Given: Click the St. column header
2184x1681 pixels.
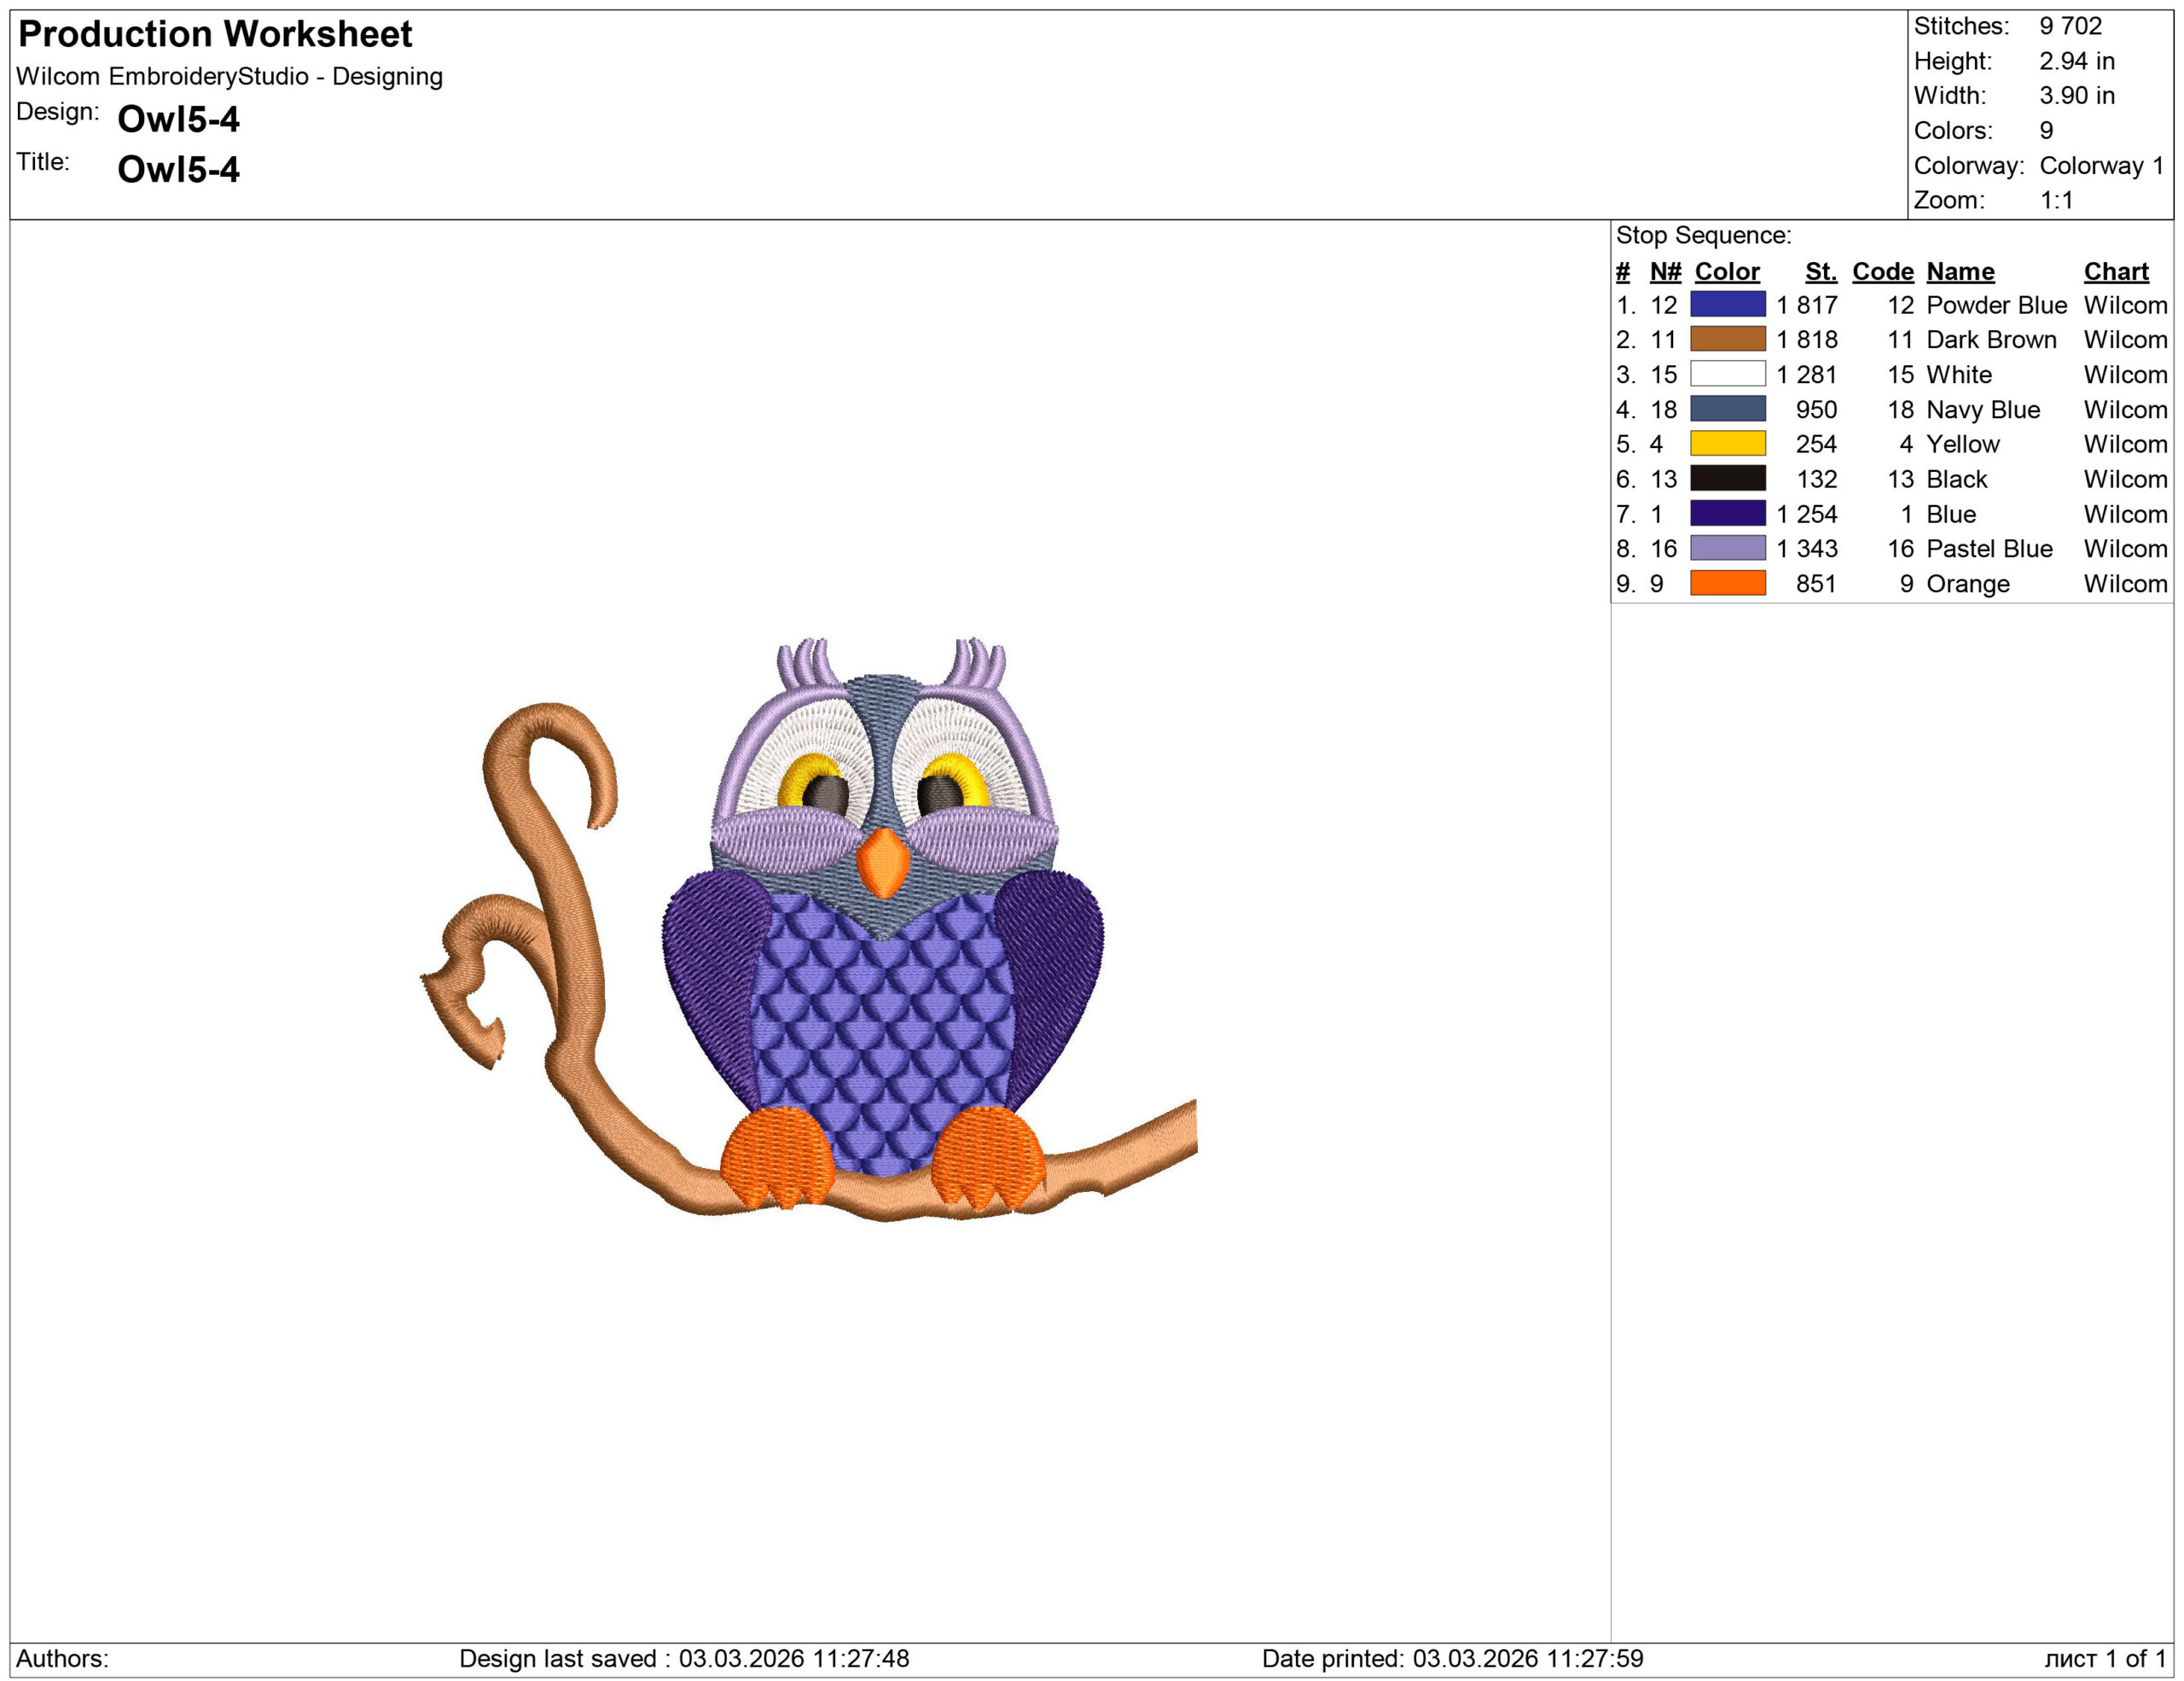Looking at the screenshot, I should click(x=1824, y=271).
